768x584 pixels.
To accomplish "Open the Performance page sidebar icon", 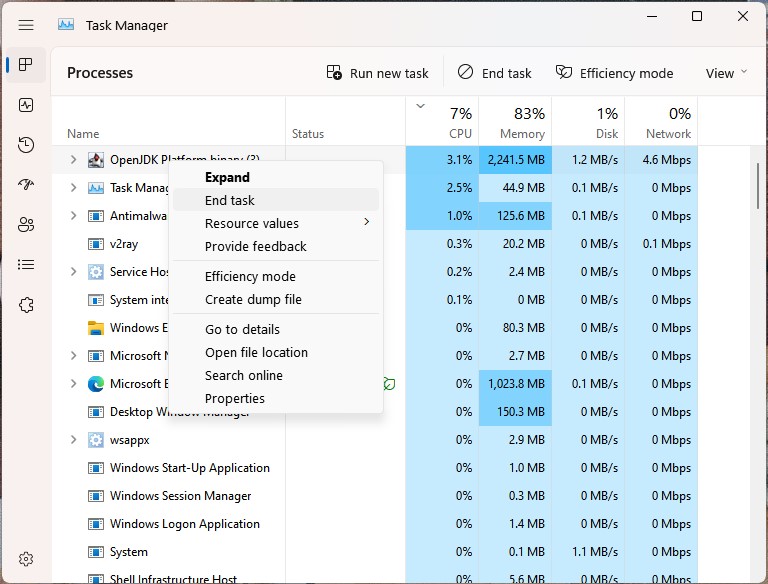I will tap(26, 105).
